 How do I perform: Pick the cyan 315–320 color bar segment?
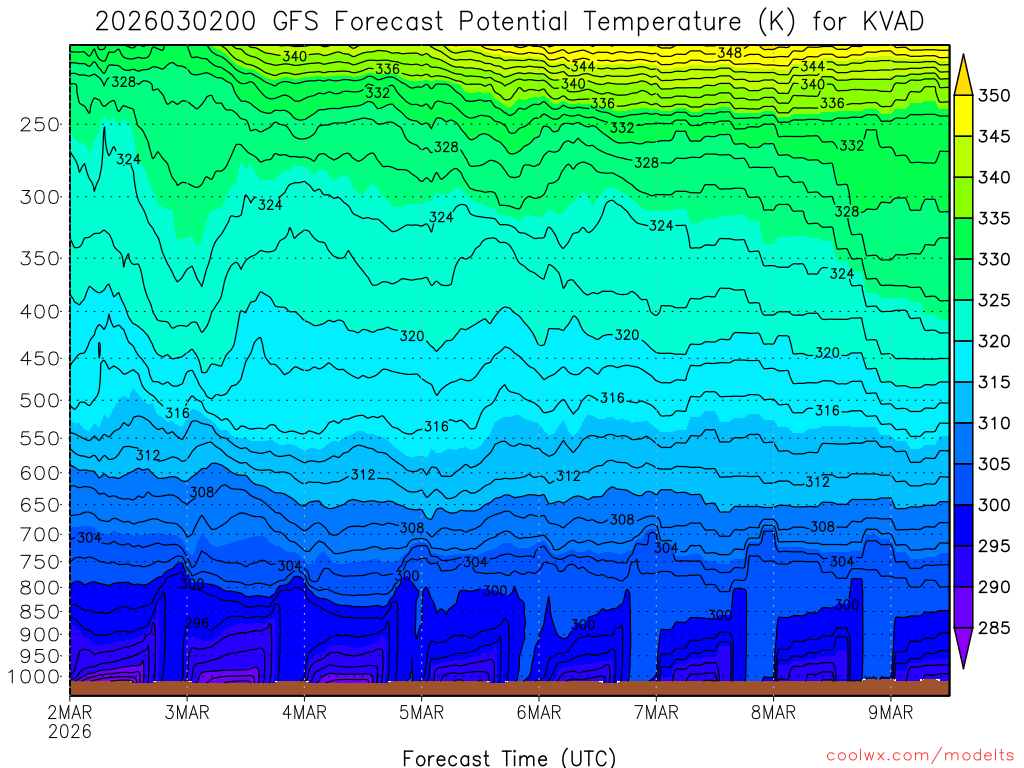pos(963,361)
